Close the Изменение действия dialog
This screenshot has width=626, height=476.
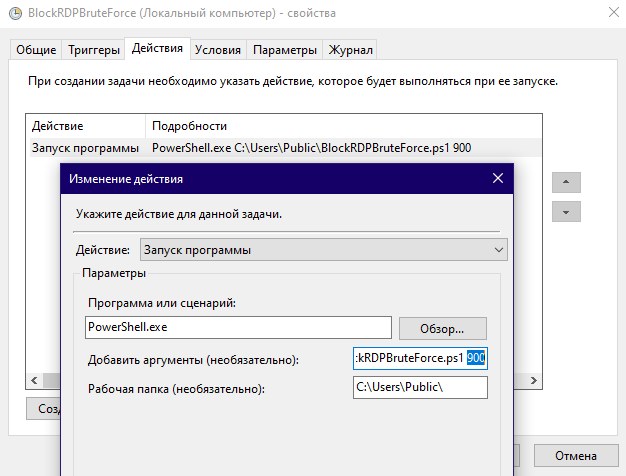tap(498, 178)
